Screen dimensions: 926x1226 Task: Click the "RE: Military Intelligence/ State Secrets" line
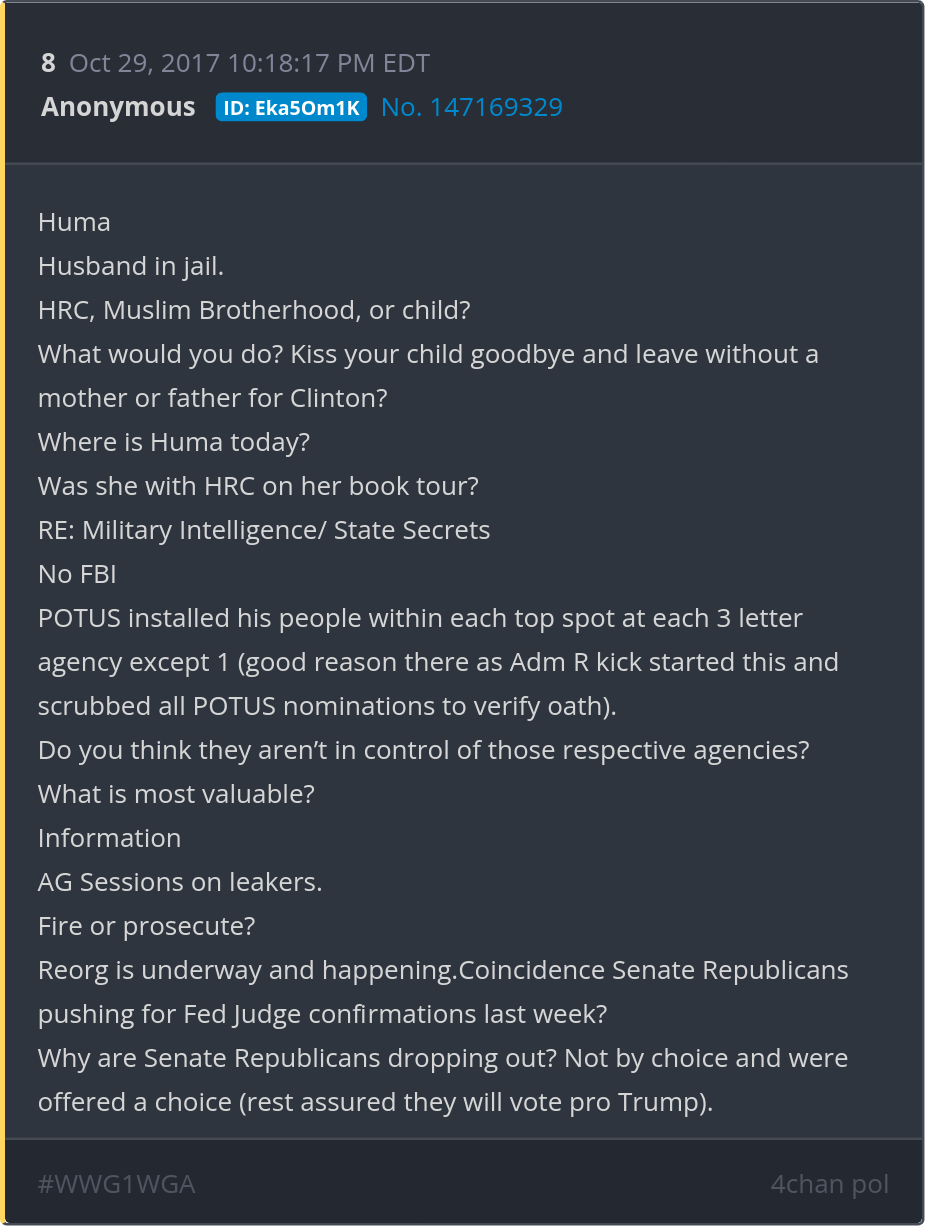264,530
